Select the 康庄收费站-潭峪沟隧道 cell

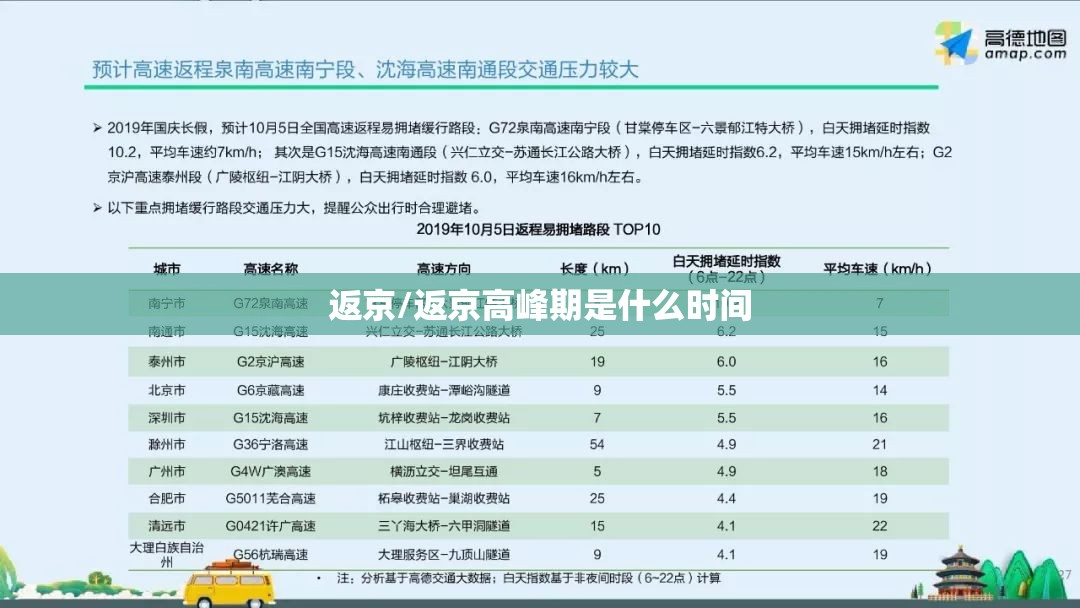coord(444,390)
